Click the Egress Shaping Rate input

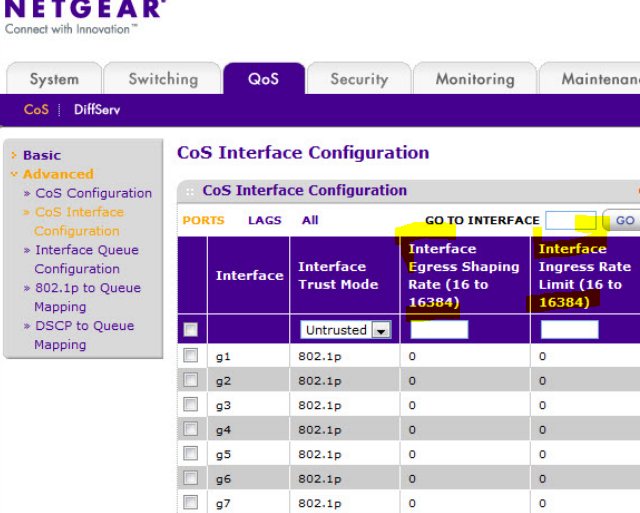pyautogui.click(x=439, y=330)
